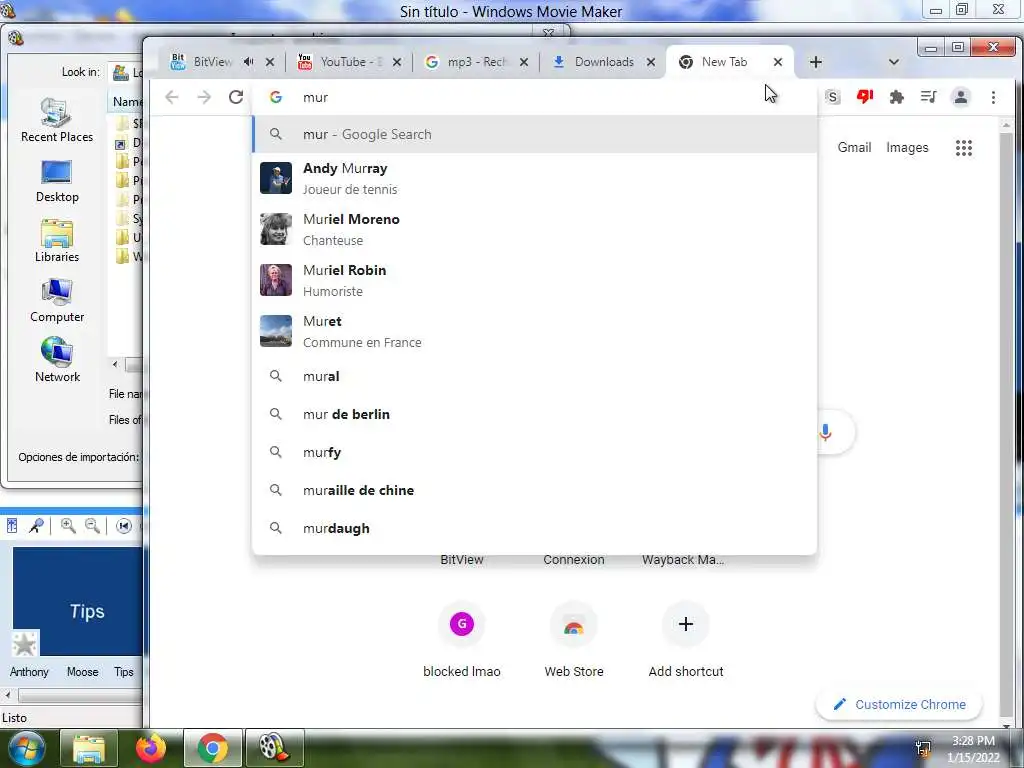
Task: Select the 'murdaugh' suggestion
Action: click(535, 528)
